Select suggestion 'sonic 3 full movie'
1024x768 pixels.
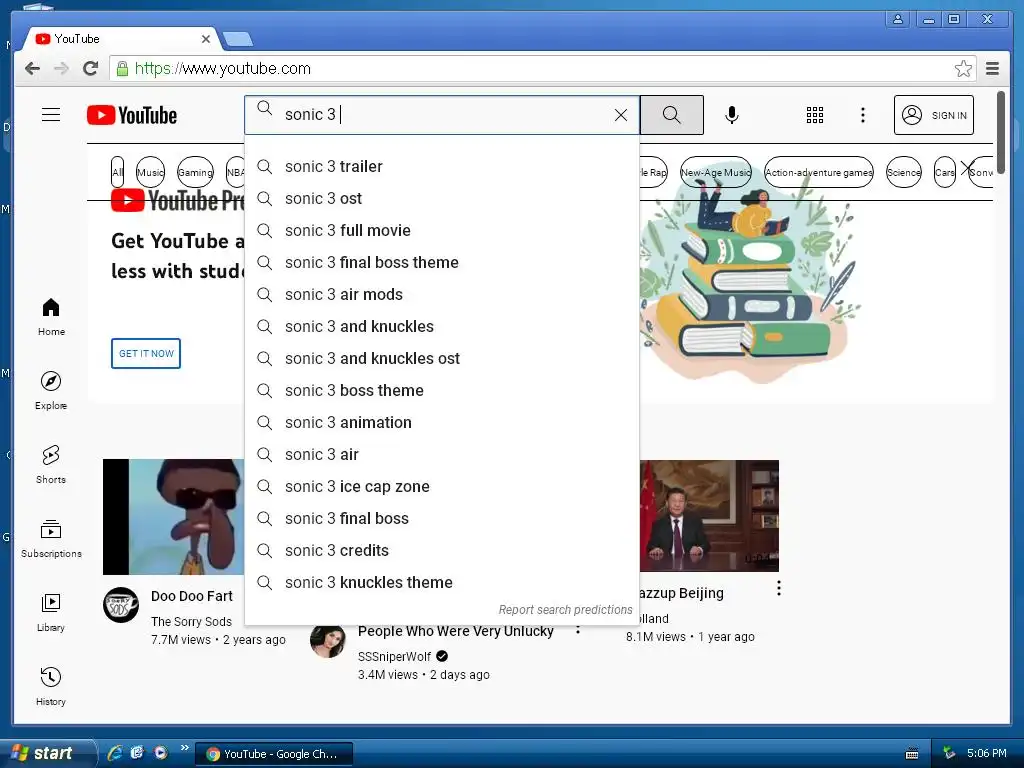[441, 231]
